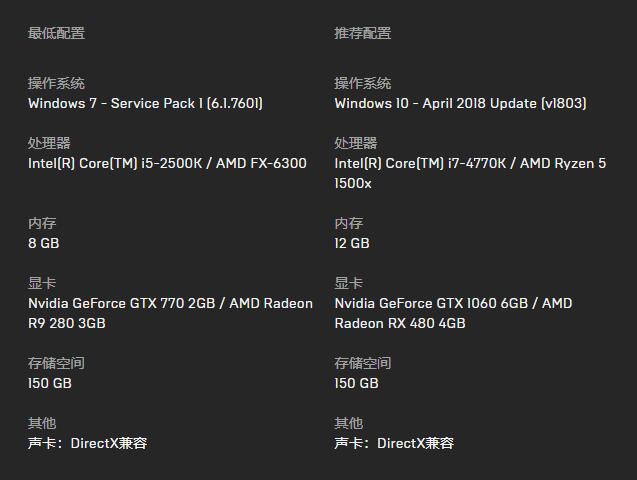
Task: Click the 推荐配置 heading
Action: click(x=362, y=33)
